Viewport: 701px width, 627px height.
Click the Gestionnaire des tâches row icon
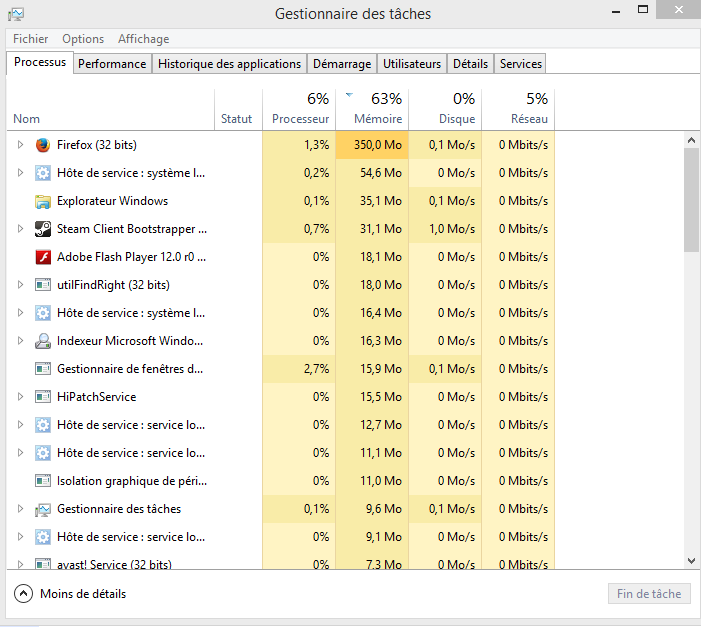pos(43,509)
